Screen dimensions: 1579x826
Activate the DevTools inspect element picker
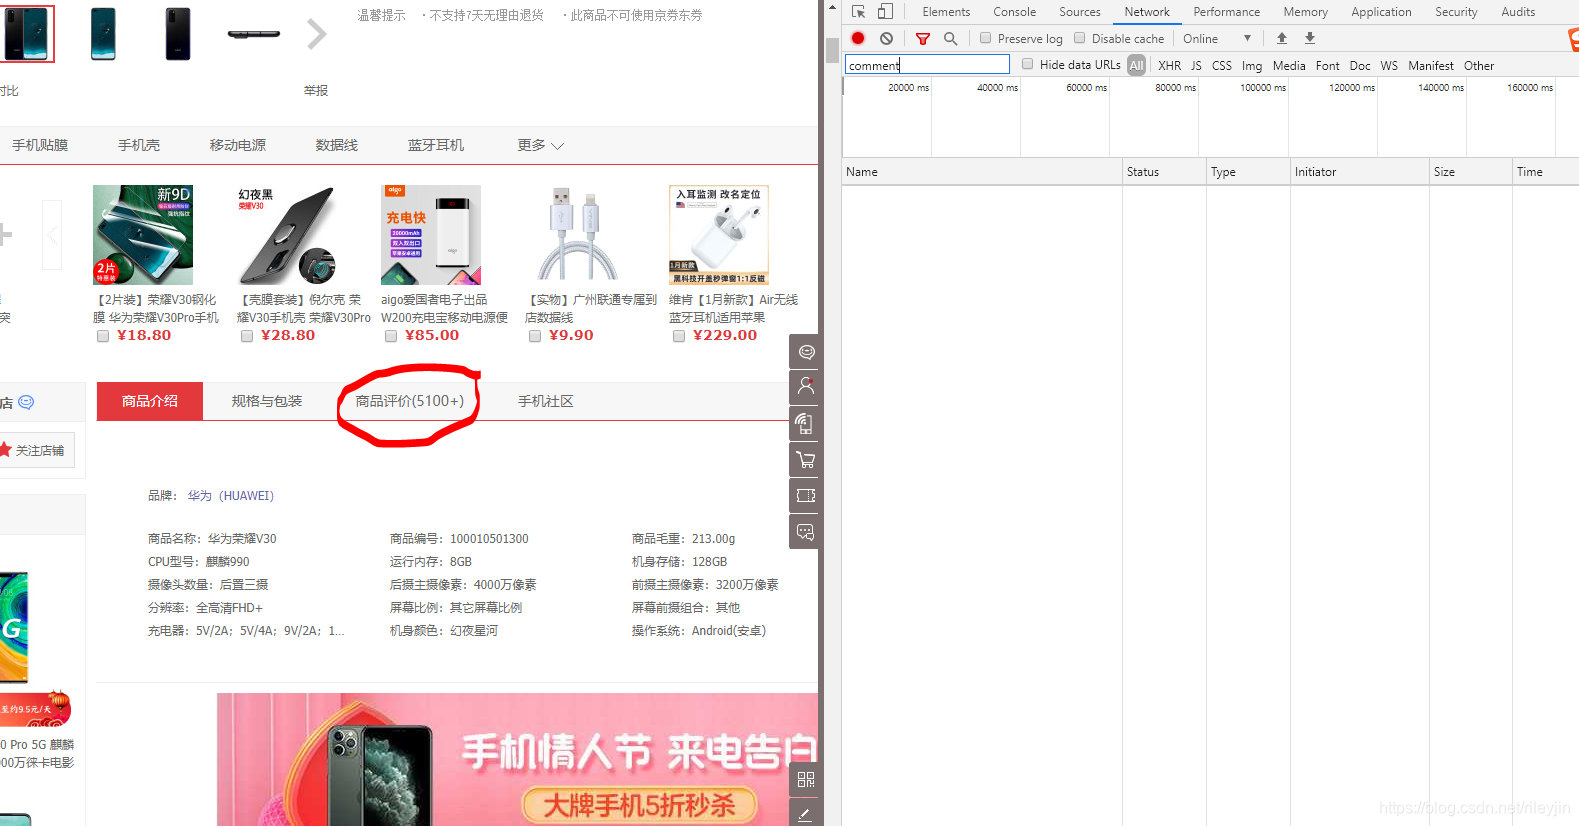click(858, 12)
